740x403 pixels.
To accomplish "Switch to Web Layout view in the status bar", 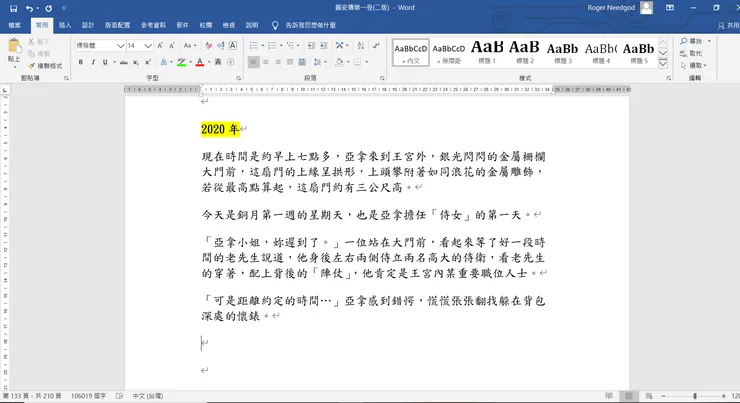I will [649, 396].
